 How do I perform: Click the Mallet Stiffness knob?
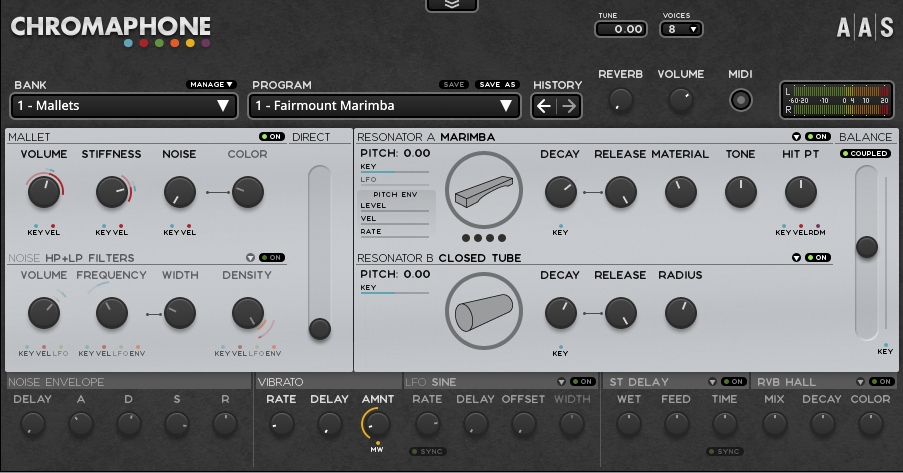[x=112, y=192]
